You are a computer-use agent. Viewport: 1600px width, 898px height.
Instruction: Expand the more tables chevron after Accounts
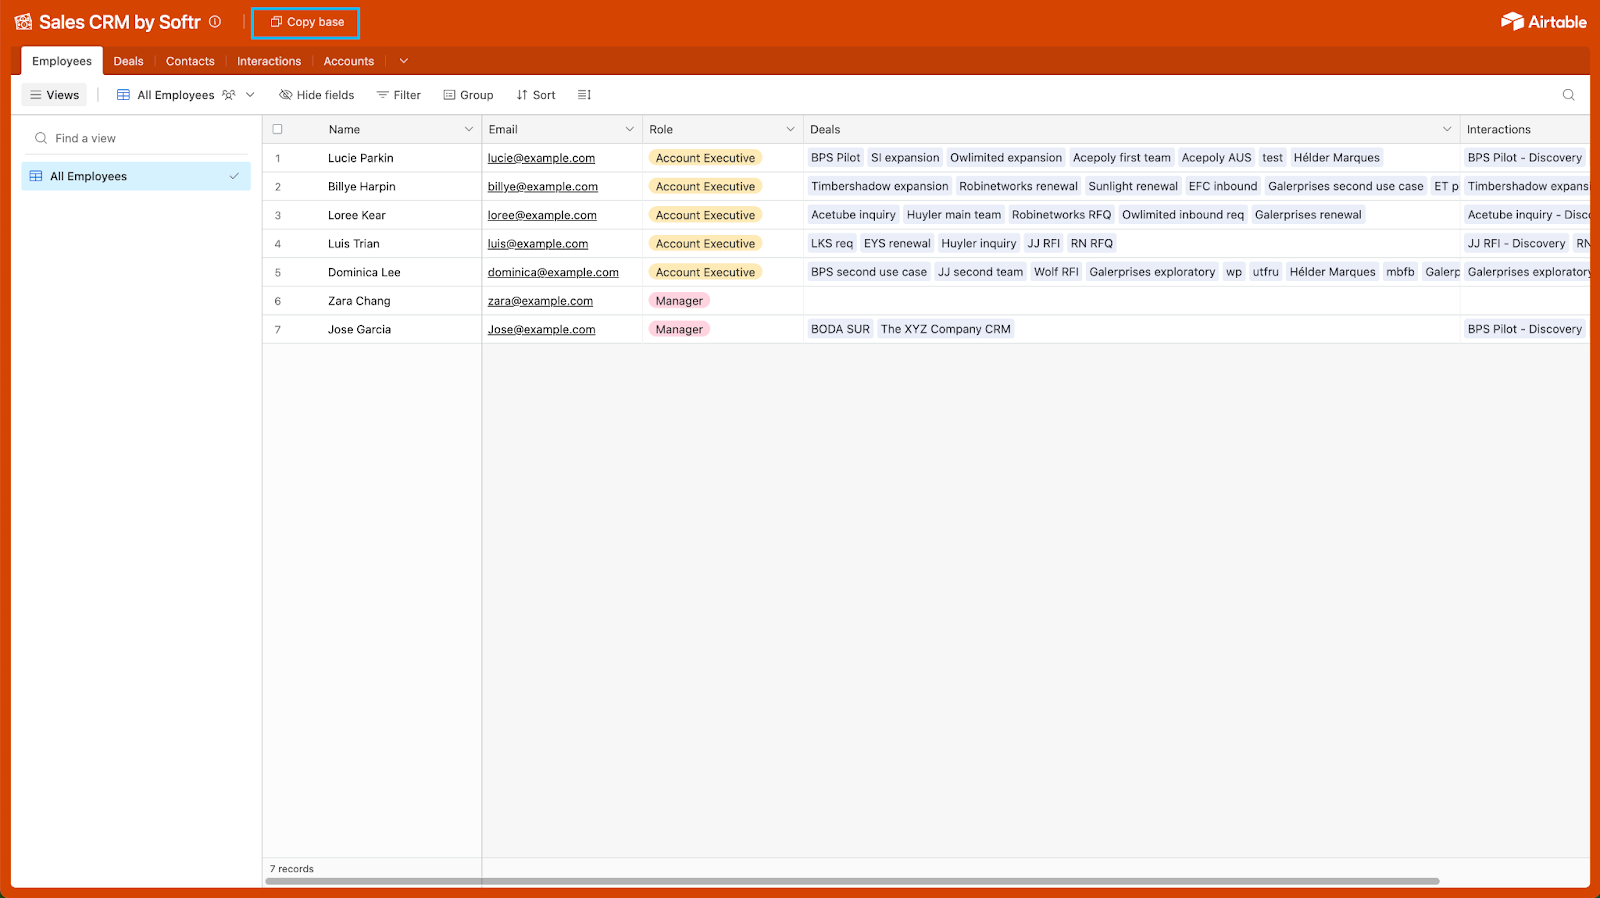click(x=404, y=61)
